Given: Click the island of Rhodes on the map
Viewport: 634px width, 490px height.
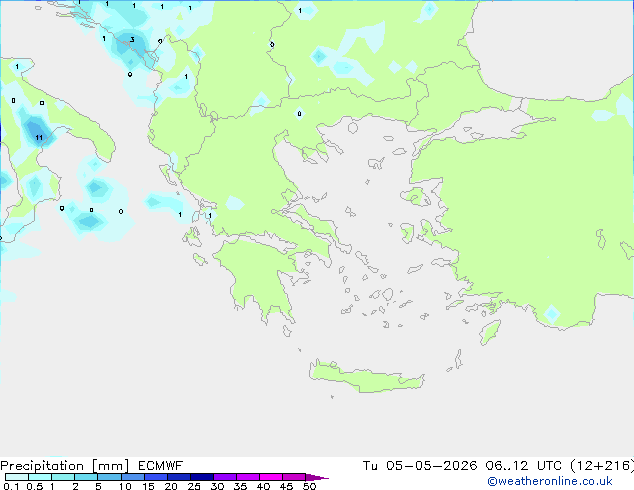Looking at the screenshot, I should 490,332.
